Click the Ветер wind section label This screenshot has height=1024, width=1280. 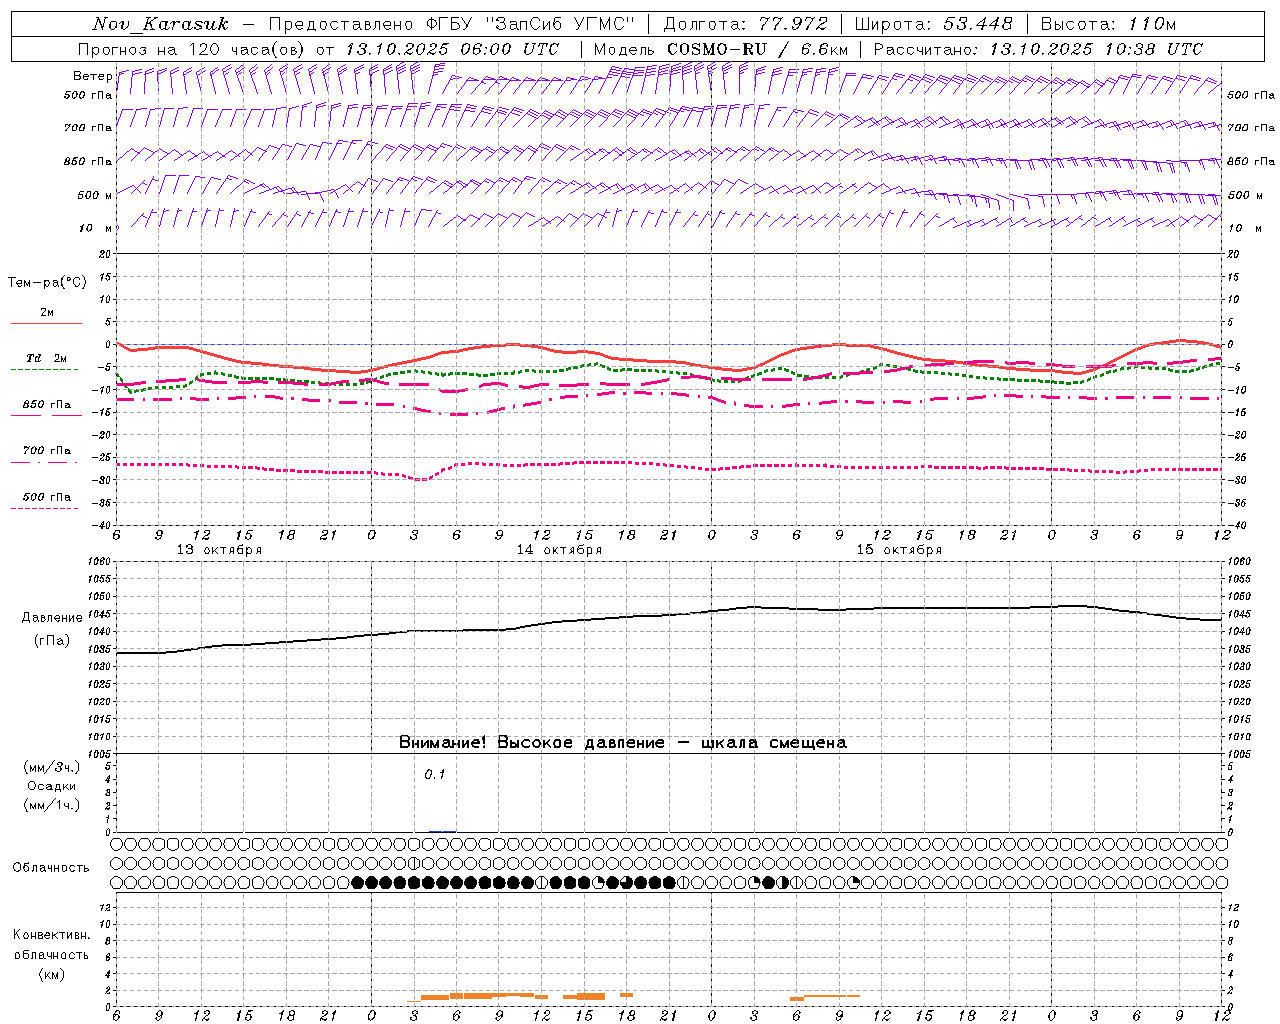92,76
